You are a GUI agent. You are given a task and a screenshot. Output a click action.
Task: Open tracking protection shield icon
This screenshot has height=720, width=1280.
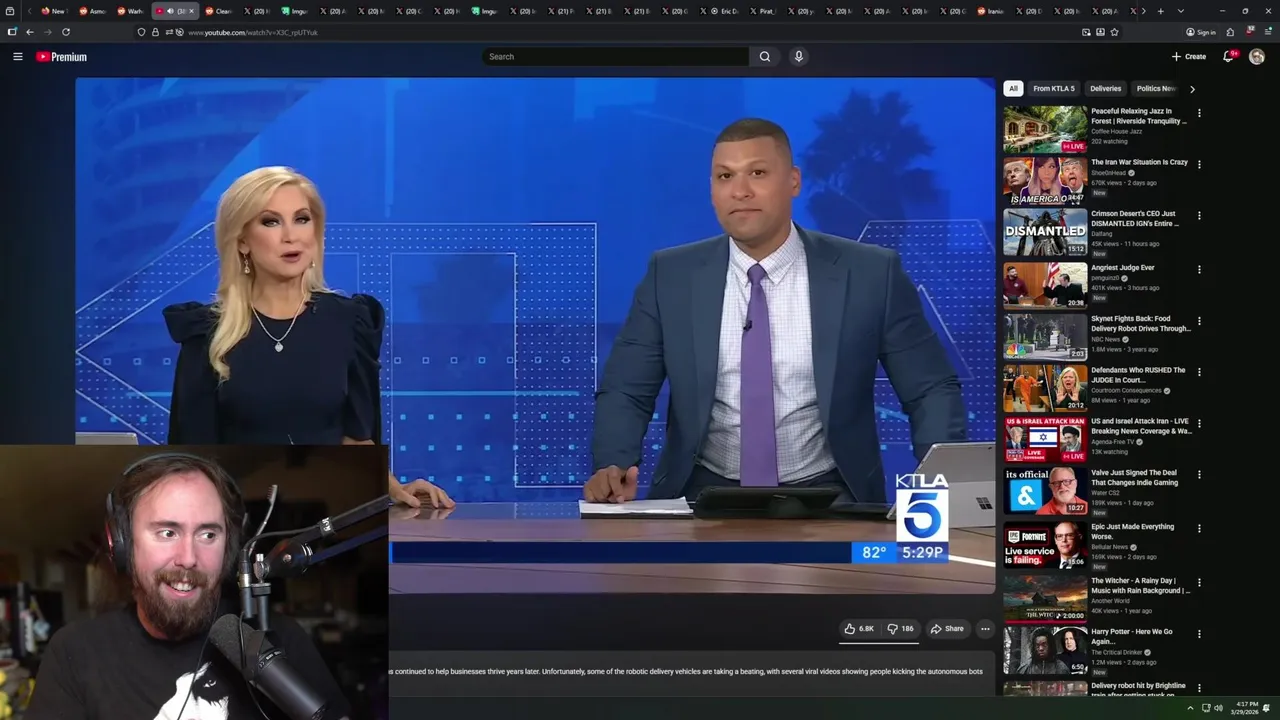tap(141, 32)
